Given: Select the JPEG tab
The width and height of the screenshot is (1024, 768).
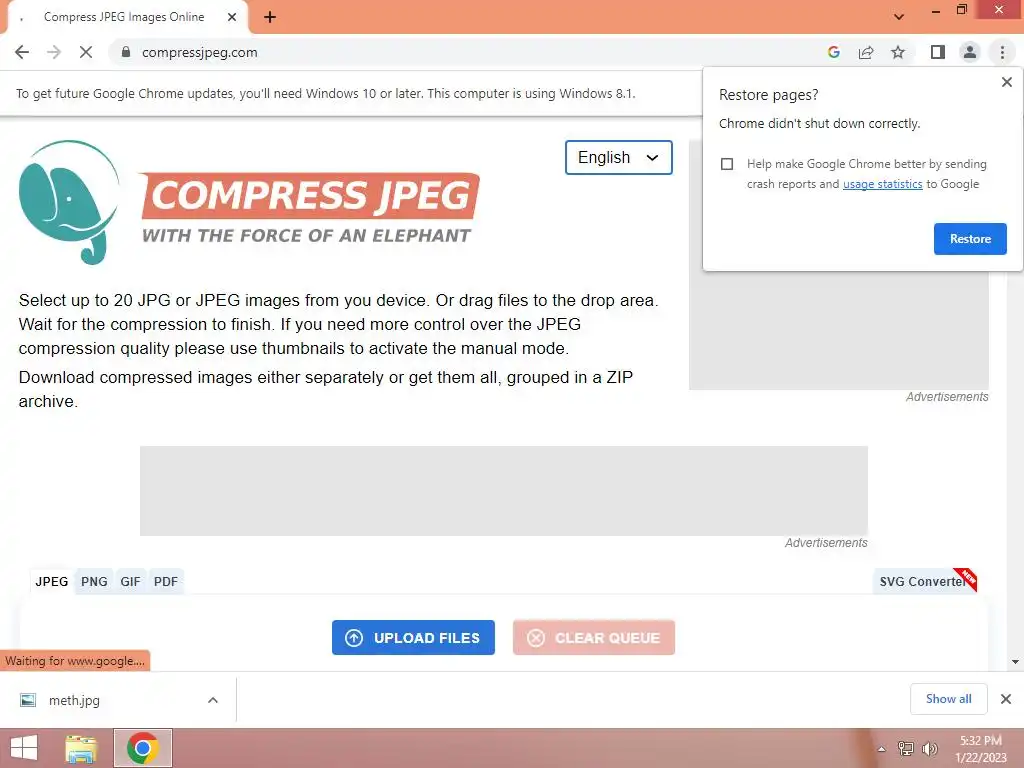Looking at the screenshot, I should [x=52, y=581].
